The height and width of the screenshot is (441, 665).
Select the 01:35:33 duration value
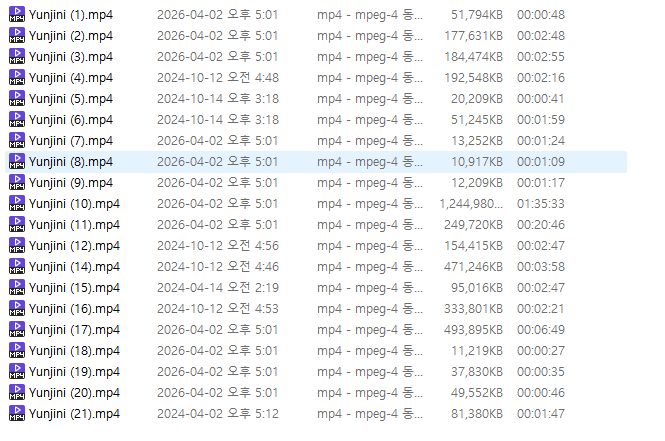541,204
